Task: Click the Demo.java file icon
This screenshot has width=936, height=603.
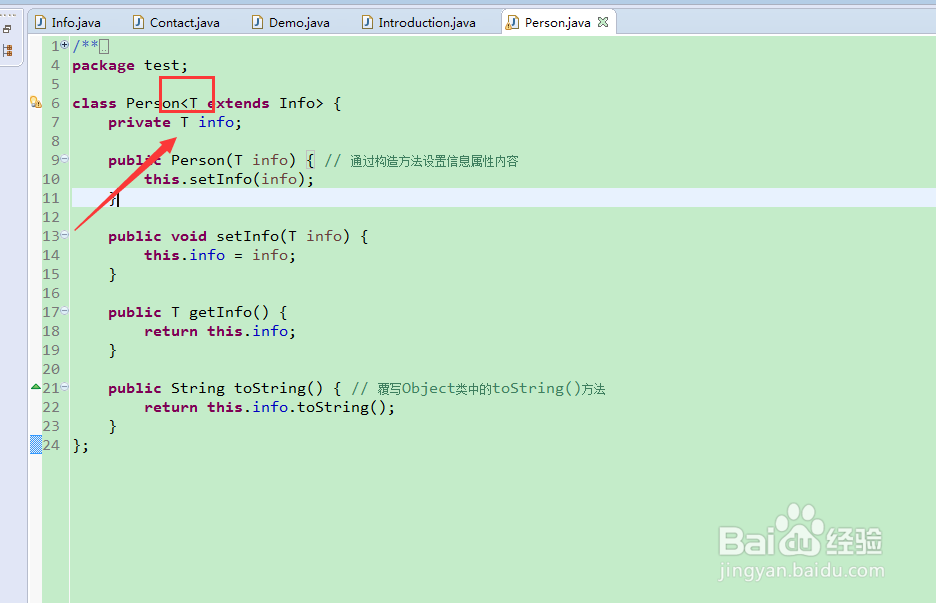Action: pyautogui.click(x=257, y=23)
